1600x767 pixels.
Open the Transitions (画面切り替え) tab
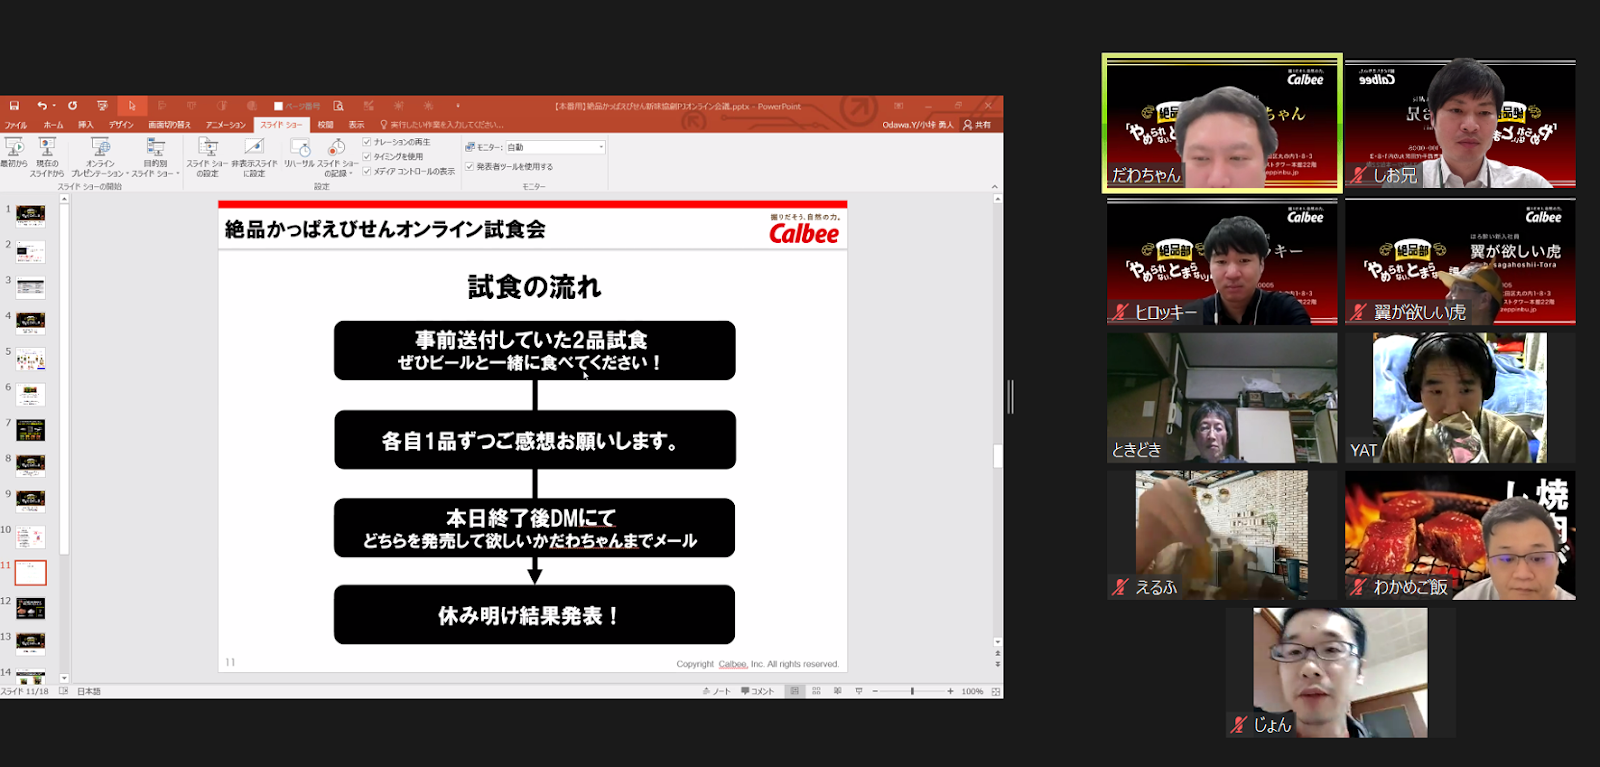pyautogui.click(x=169, y=125)
